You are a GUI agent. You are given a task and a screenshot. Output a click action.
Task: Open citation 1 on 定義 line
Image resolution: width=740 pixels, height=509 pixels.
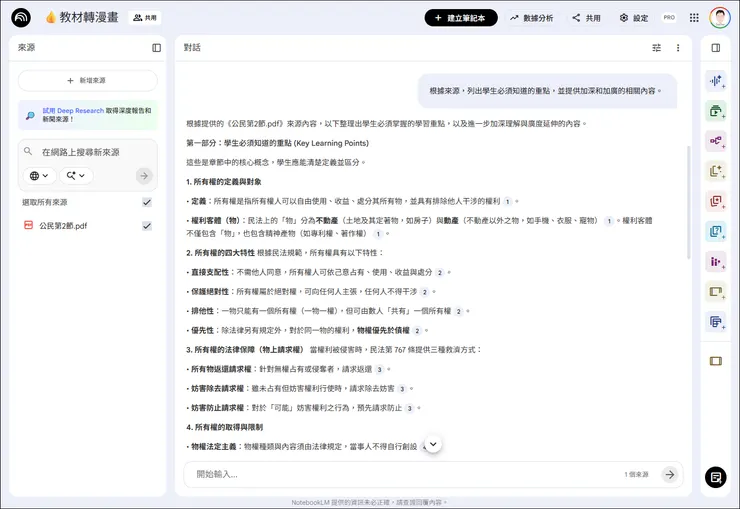[x=508, y=201]
